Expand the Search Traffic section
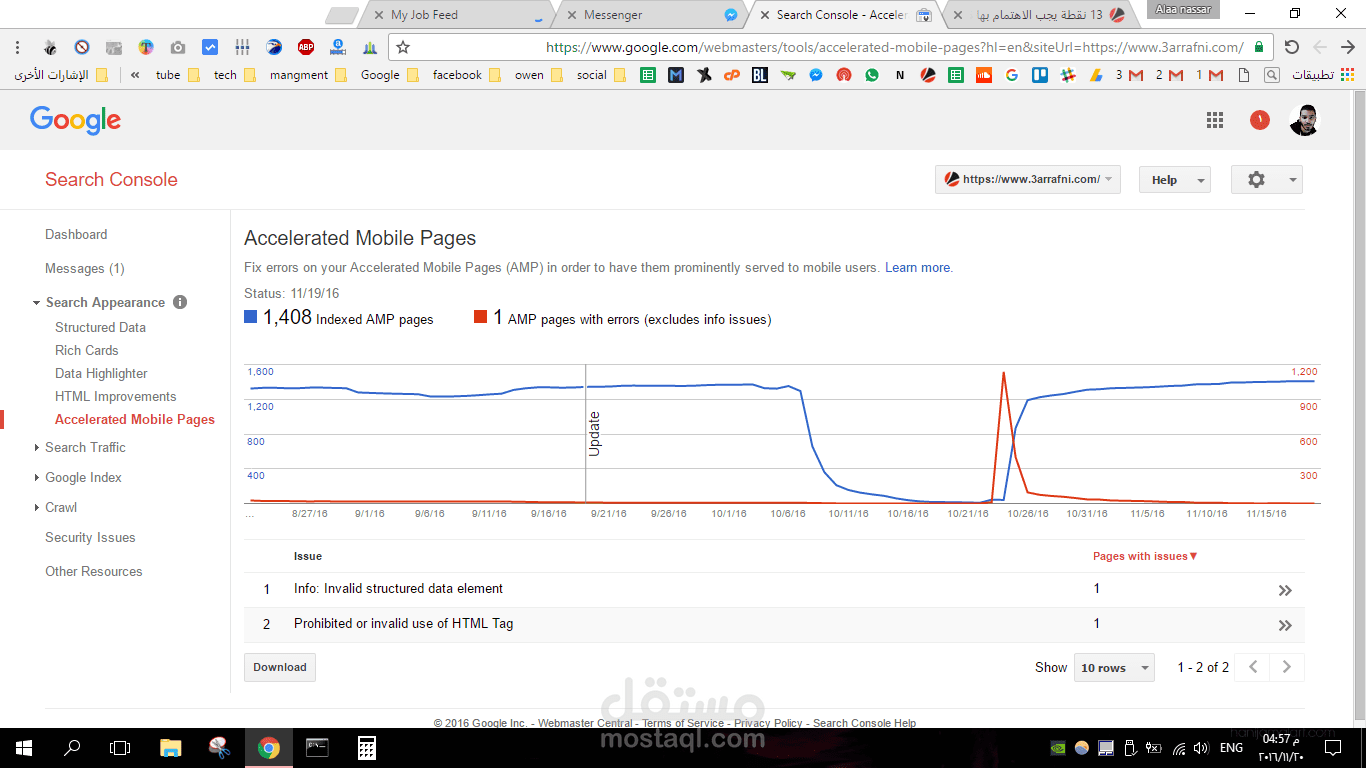The width and height of the screenshot is (1366, 768). [x=37, y=448]
